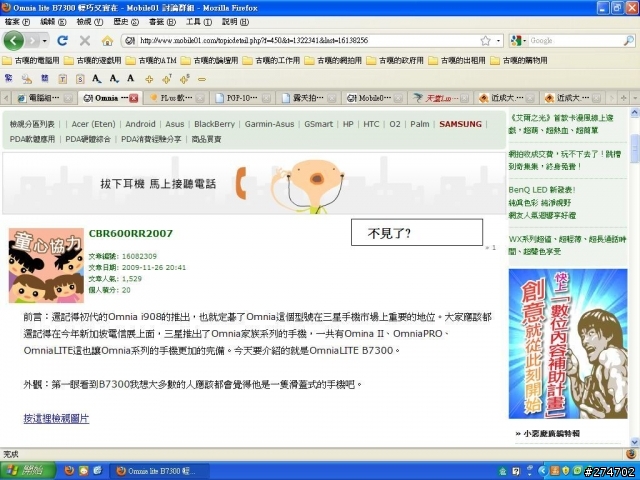This screenshot has width=640, height=480.
Task: Switch to the POP-10 tab
Action: coord(242,98)
